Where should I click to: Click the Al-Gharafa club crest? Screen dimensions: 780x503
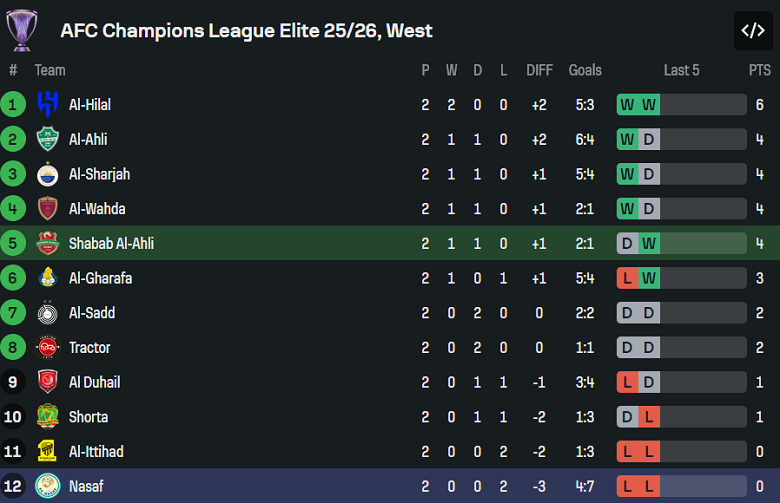click(x=47, y=278)
